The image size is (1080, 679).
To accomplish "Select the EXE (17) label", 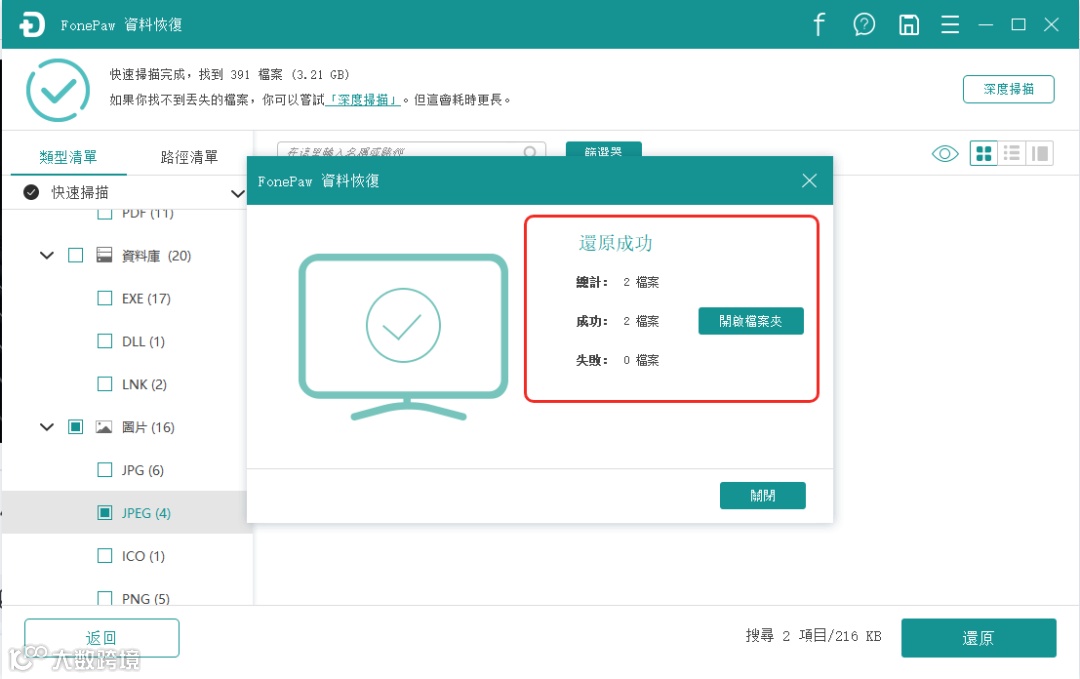I will click(x=146, y=298).
